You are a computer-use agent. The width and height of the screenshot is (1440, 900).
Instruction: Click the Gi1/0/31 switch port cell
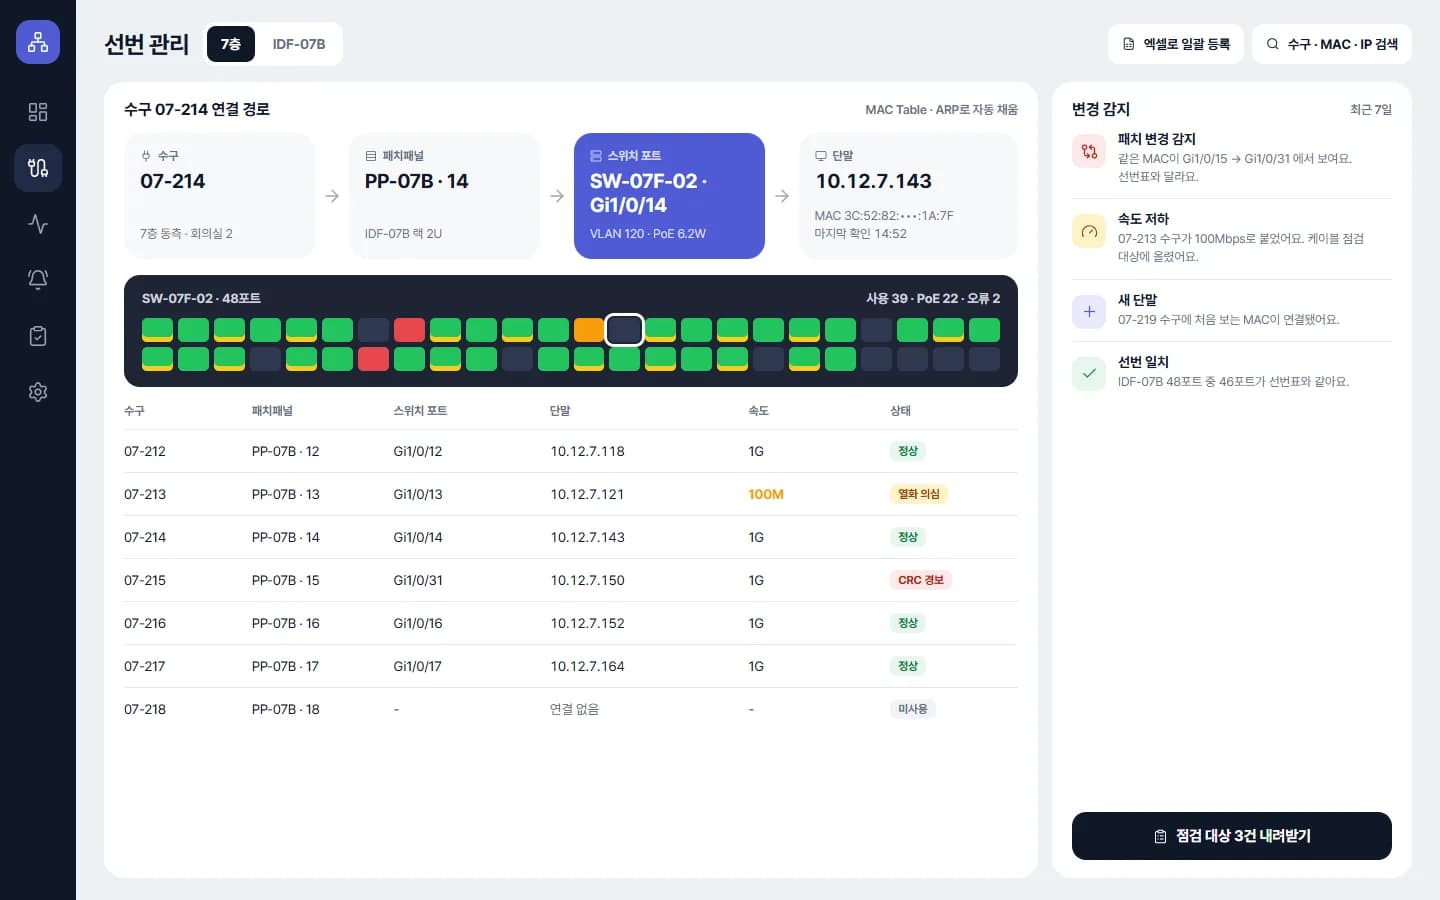(x=418, y=580)
